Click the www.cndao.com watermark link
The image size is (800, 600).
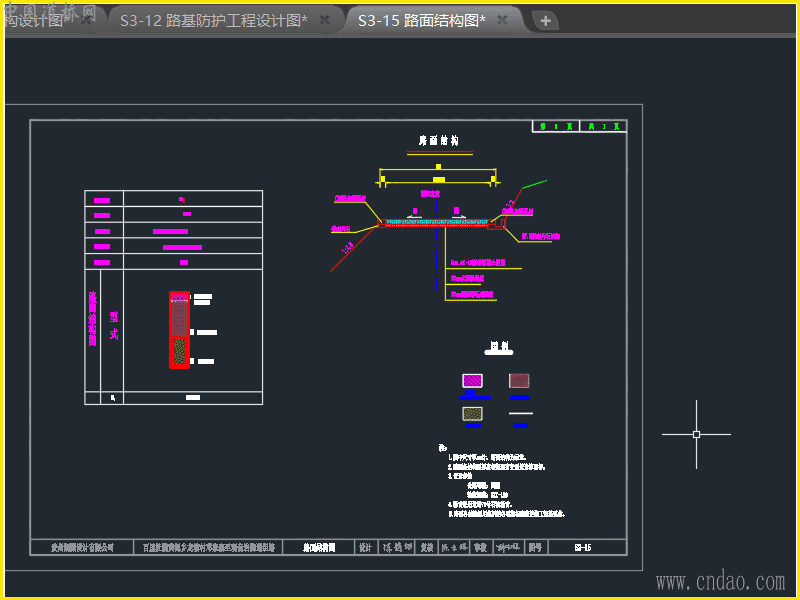pos(720,581)
